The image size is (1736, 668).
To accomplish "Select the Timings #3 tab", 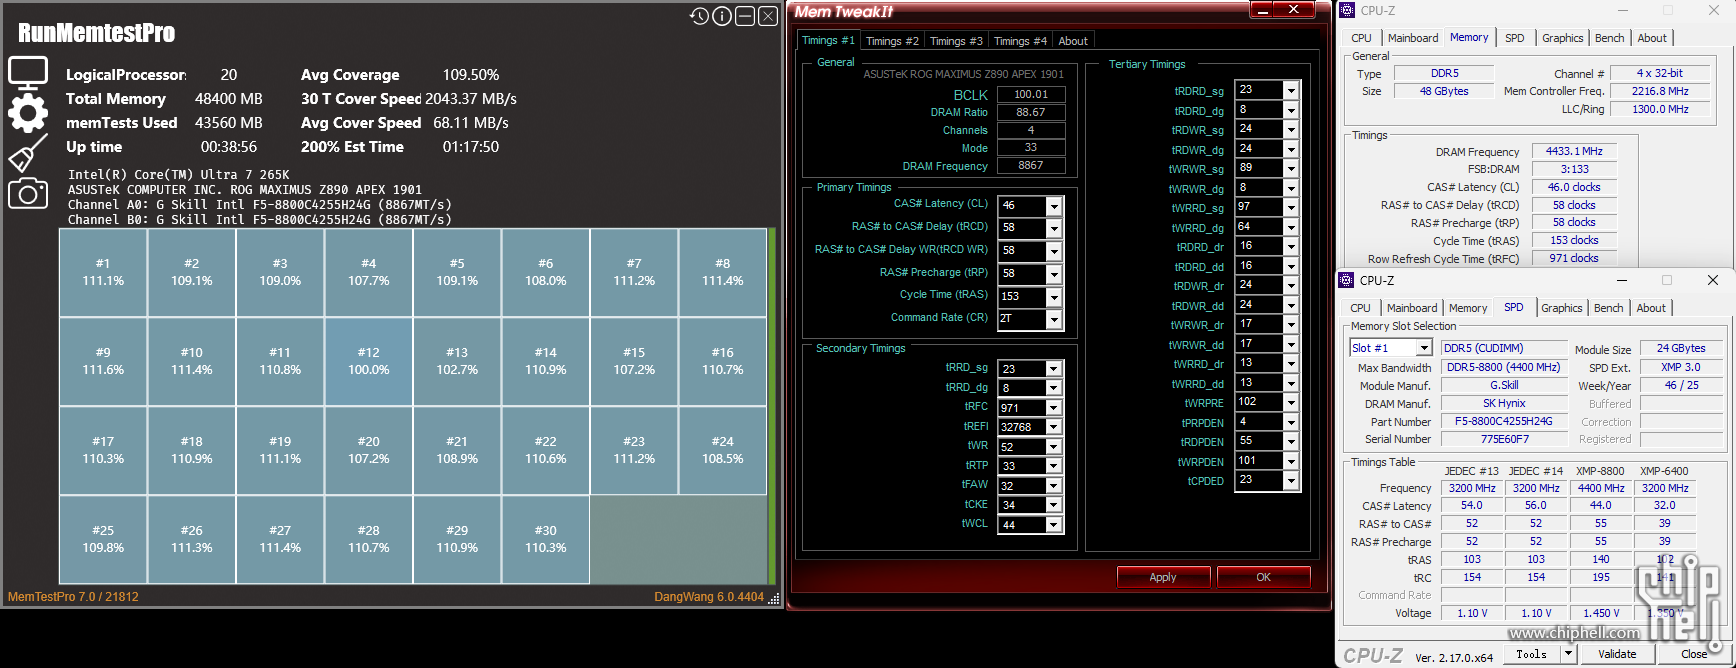I will pos(955,41).
